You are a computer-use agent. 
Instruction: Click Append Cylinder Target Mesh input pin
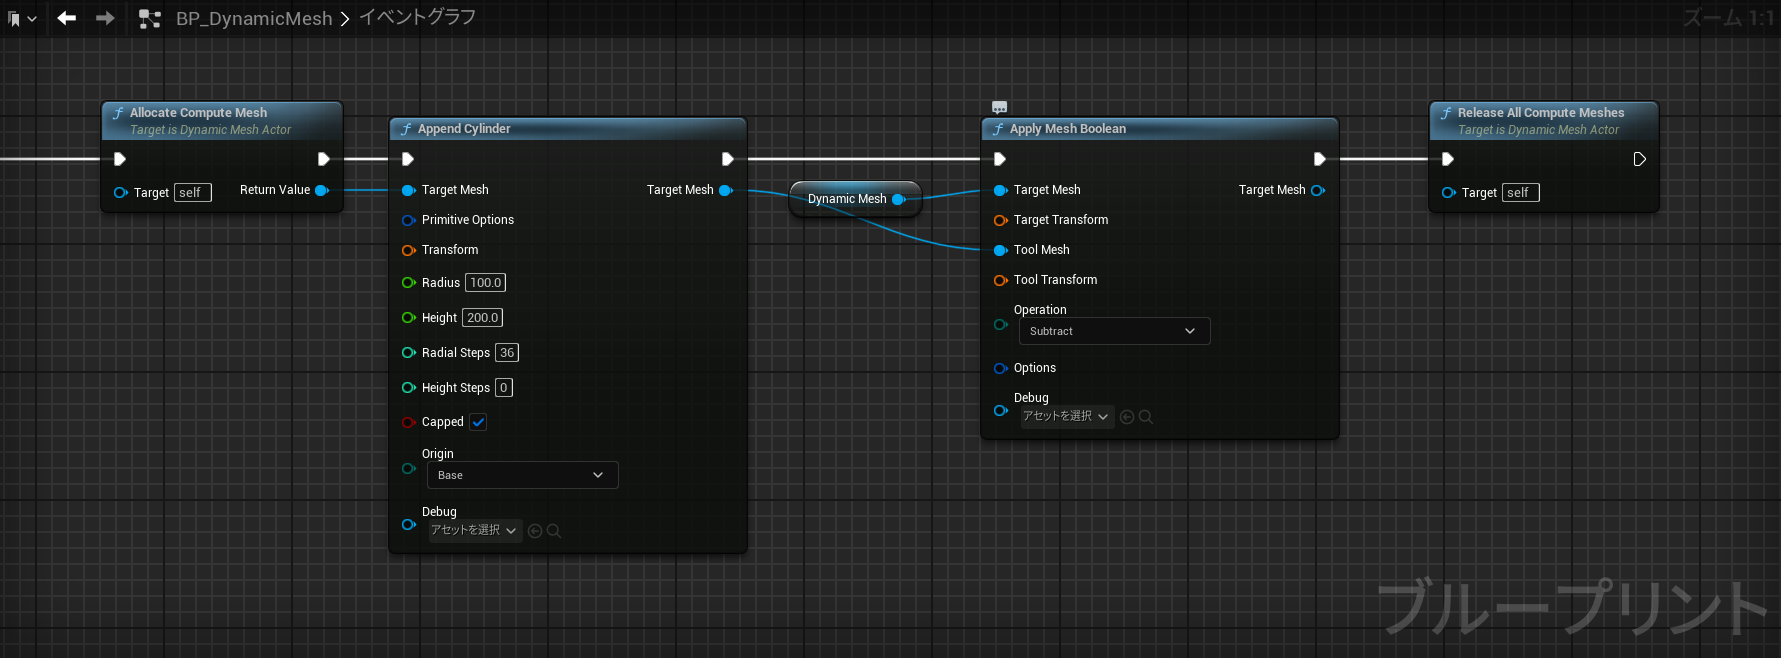click(409, 190)
